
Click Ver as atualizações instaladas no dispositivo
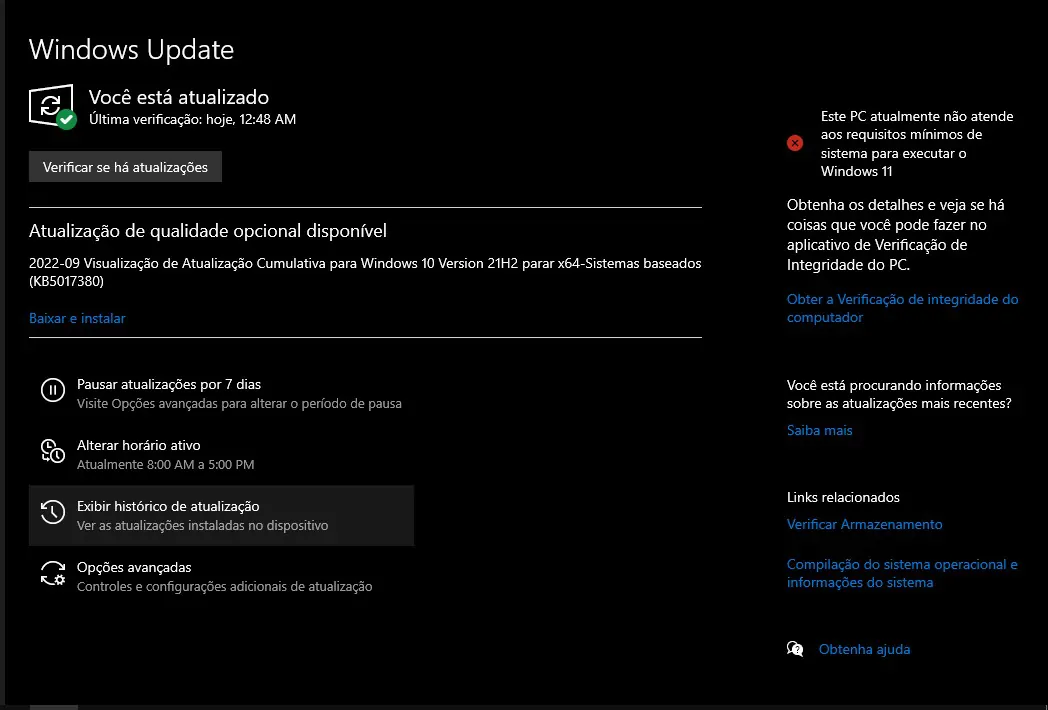(203, 525)
